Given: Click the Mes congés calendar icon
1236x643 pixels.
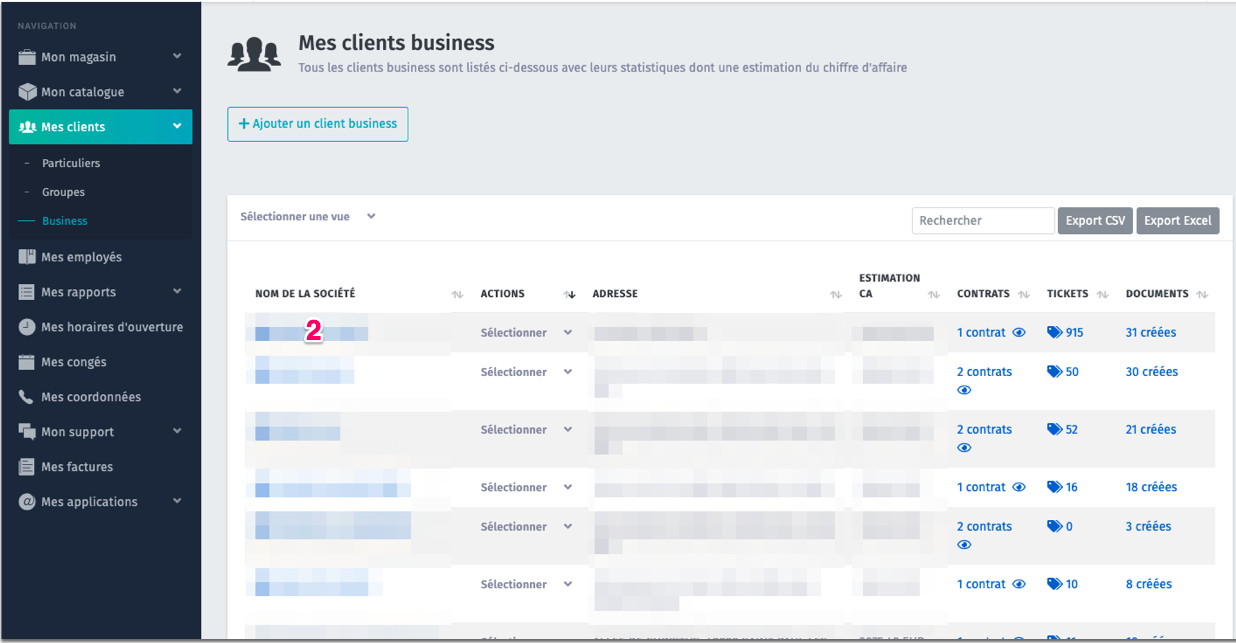Looking at the screenshot, I should click(x=27, y=362).
